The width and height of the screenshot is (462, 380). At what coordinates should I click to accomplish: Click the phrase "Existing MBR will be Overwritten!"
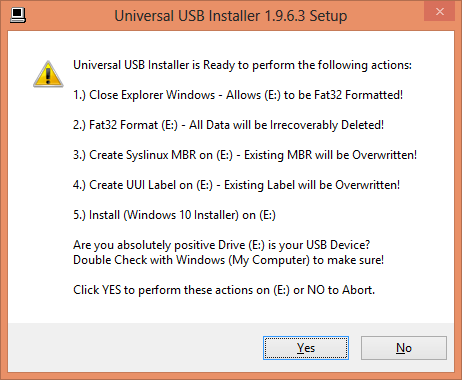point(331,155)
